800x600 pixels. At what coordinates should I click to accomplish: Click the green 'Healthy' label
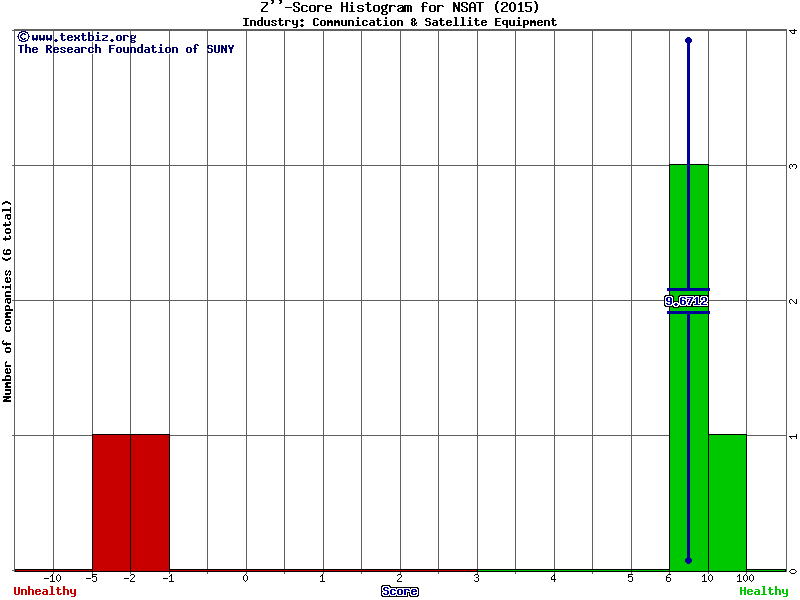coord(764,591)
